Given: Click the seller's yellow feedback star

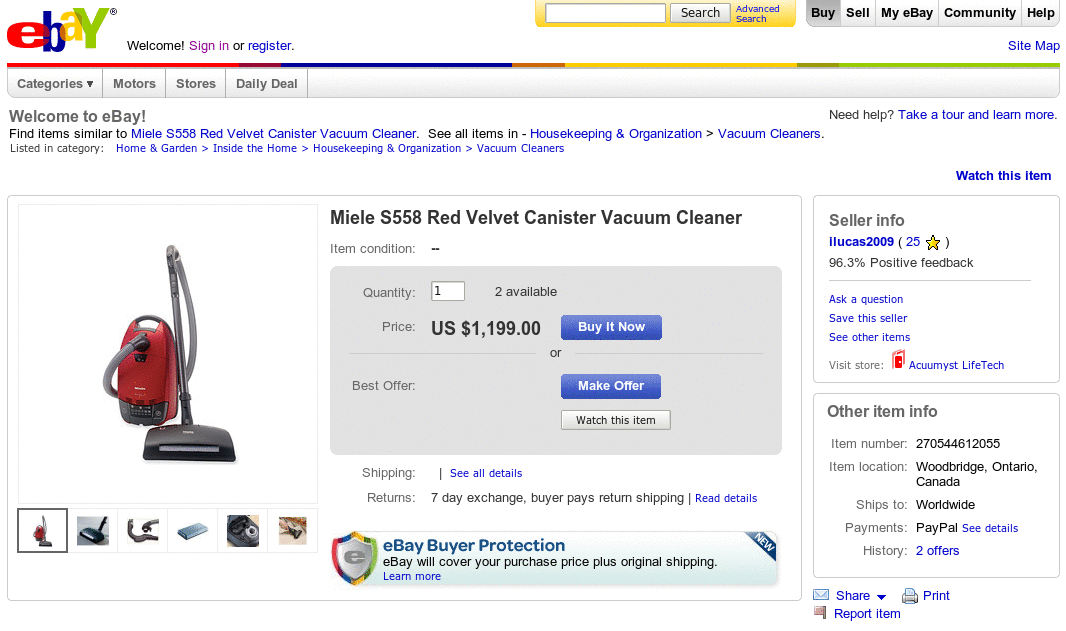Looking at the screenshot, I should pos(933,242).
